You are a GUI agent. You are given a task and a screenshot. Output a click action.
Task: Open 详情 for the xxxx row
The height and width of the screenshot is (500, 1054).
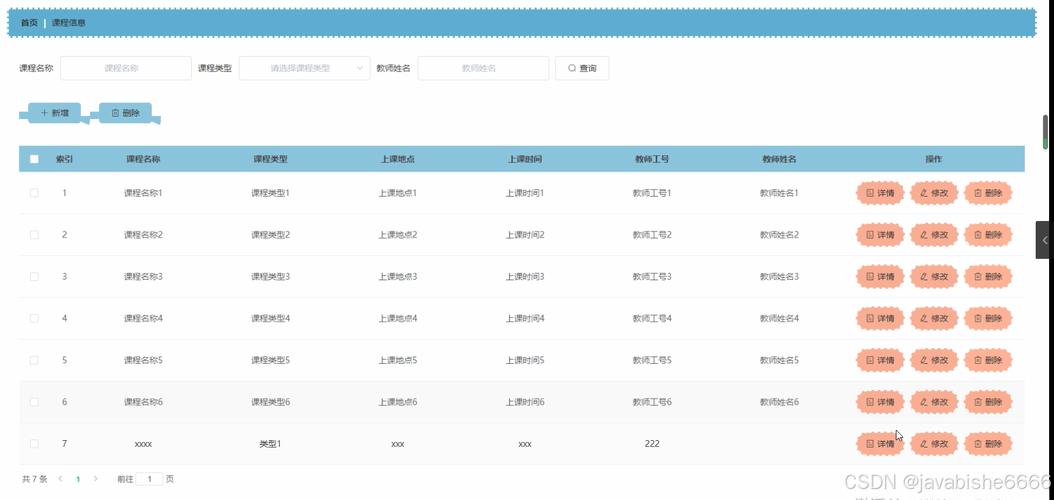tap(880, 444)
